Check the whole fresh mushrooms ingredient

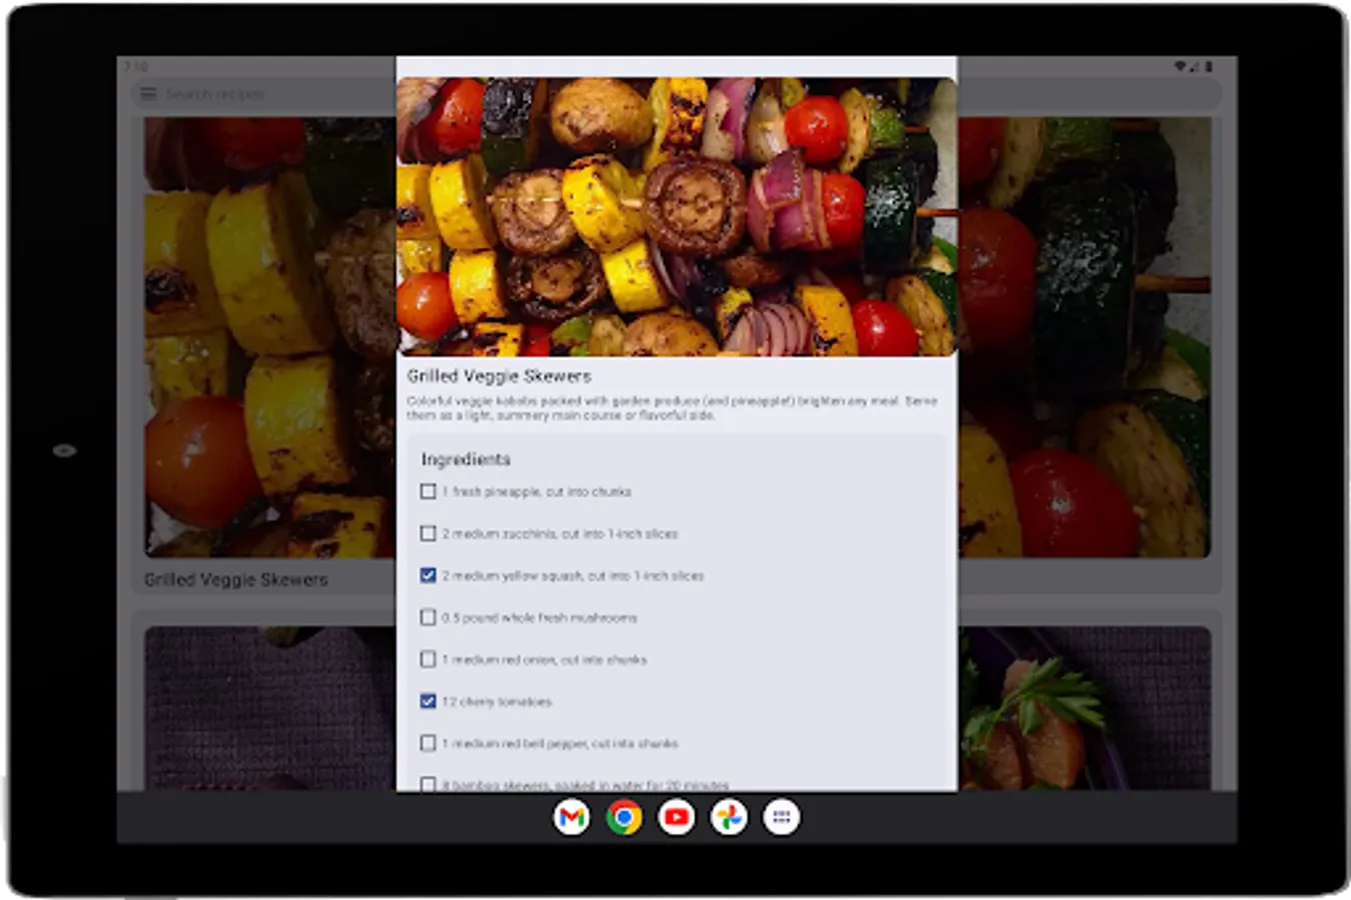coord(428,618)
